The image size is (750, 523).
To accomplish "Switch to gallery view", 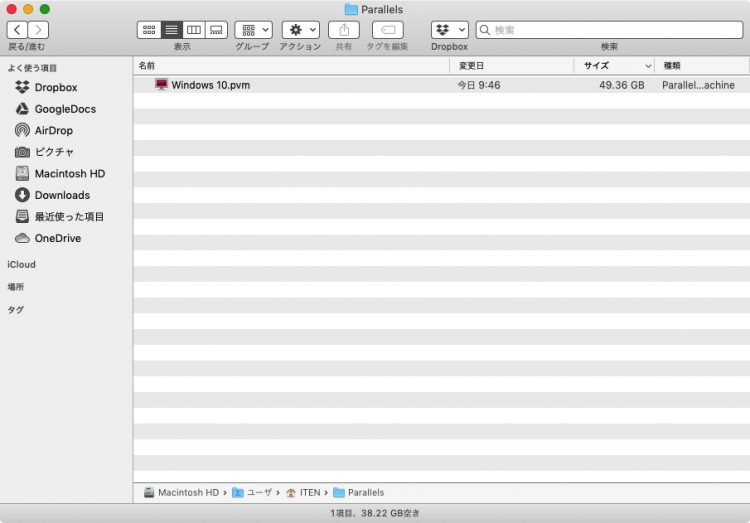I will [216, 30].
